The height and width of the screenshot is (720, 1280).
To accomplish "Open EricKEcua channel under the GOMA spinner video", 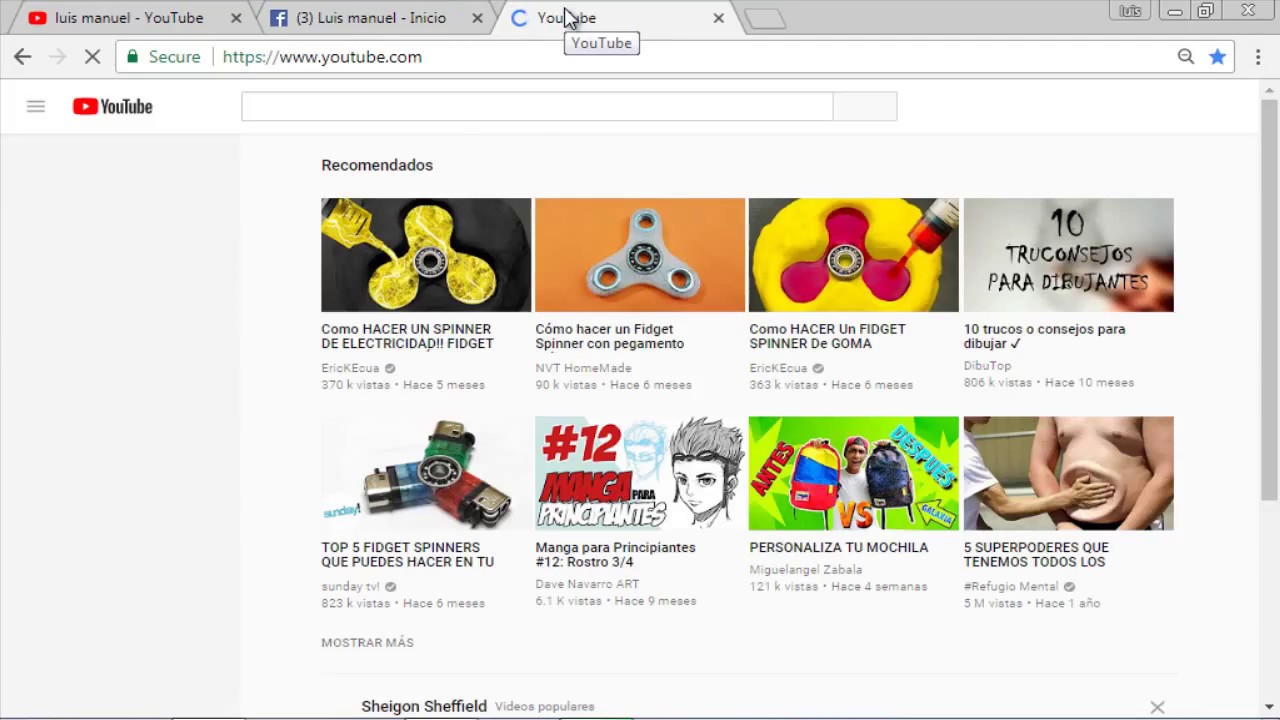I will 778,368.
